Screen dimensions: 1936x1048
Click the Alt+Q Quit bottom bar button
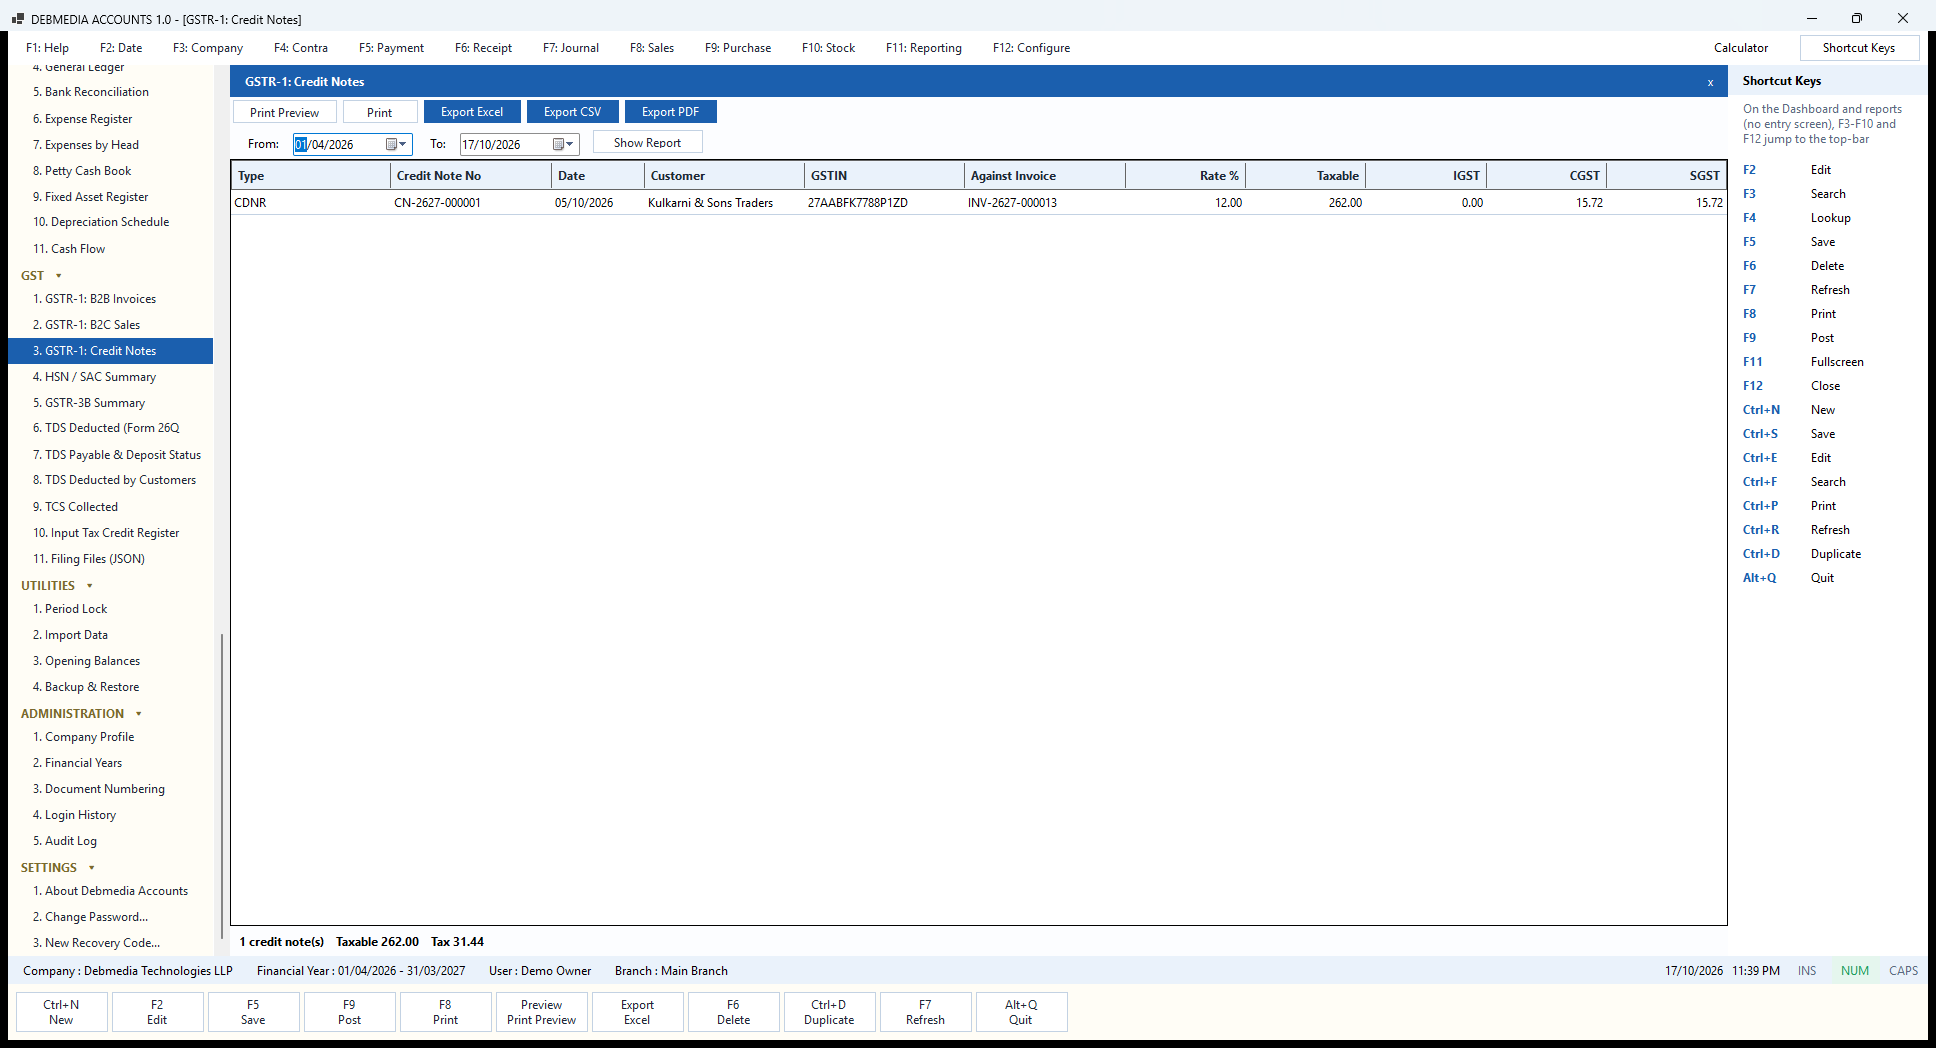(x=1021, y=1012)
